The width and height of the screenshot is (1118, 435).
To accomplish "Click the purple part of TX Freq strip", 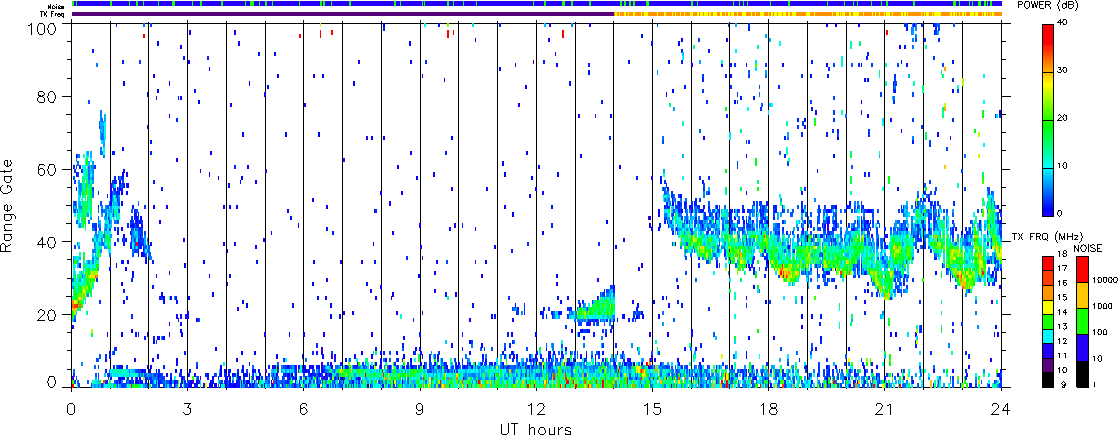I will 342,14.
